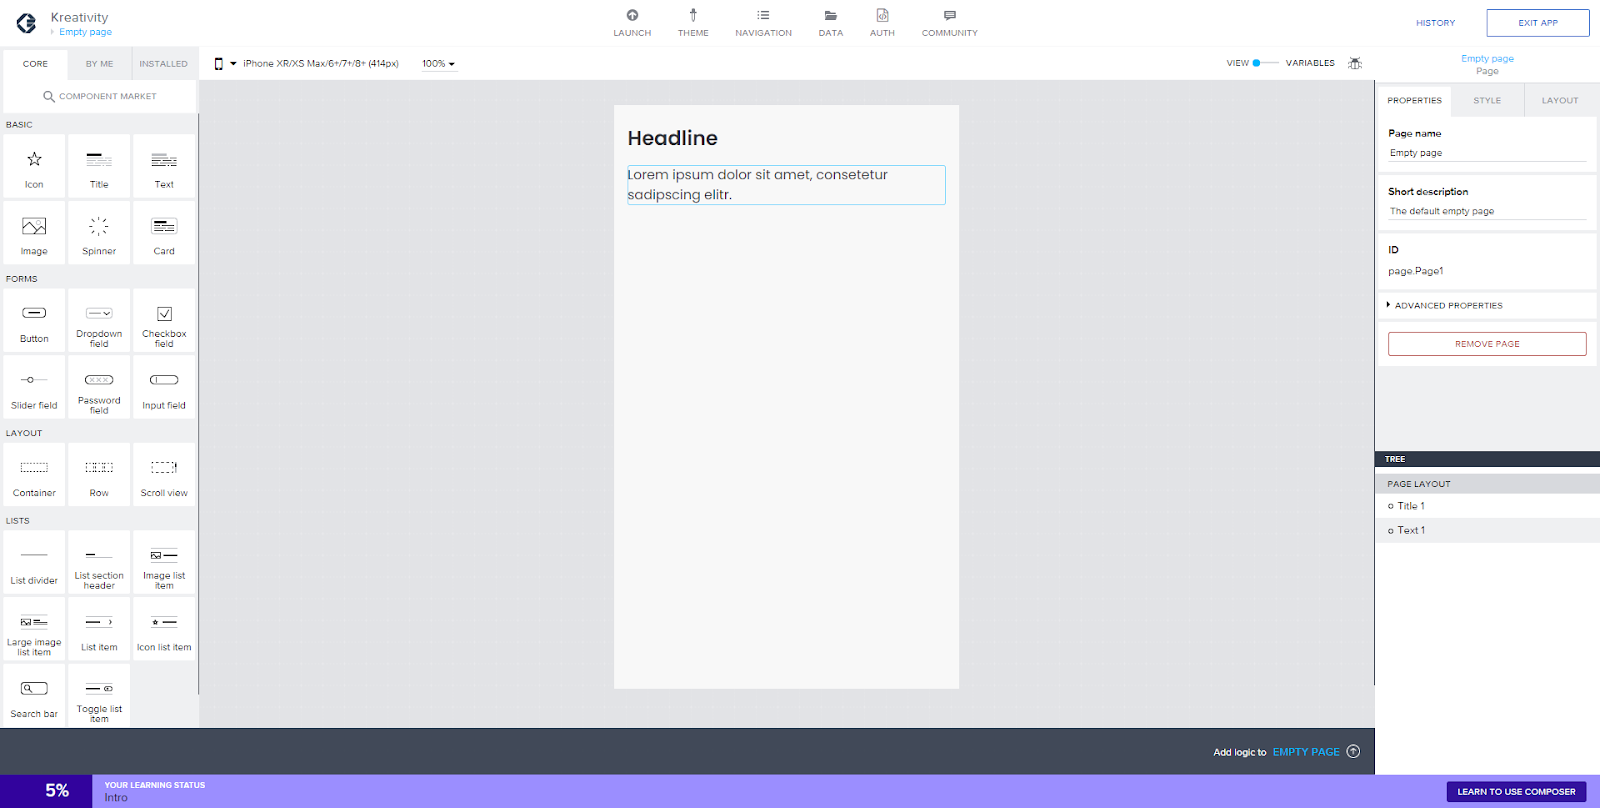Switch to the By Me components tab
1600x808 pixels.
(x=99, y=64)
